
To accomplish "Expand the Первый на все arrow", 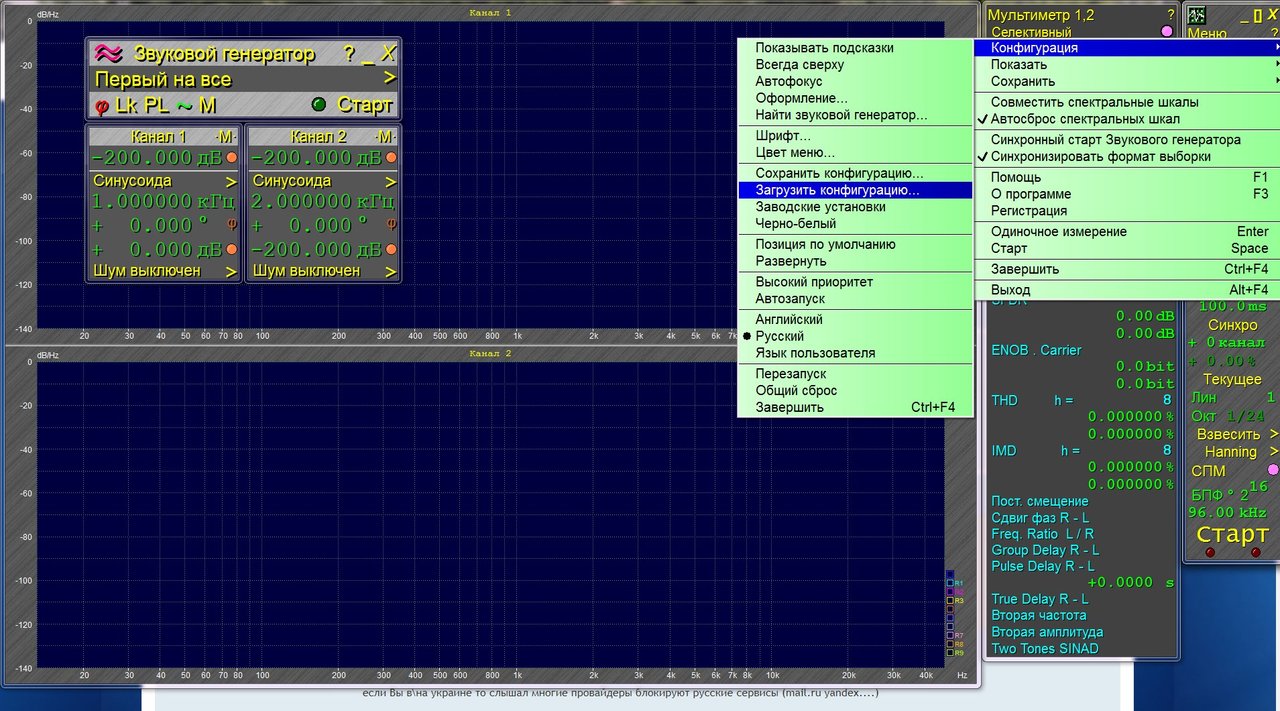I will pos(390,79).
